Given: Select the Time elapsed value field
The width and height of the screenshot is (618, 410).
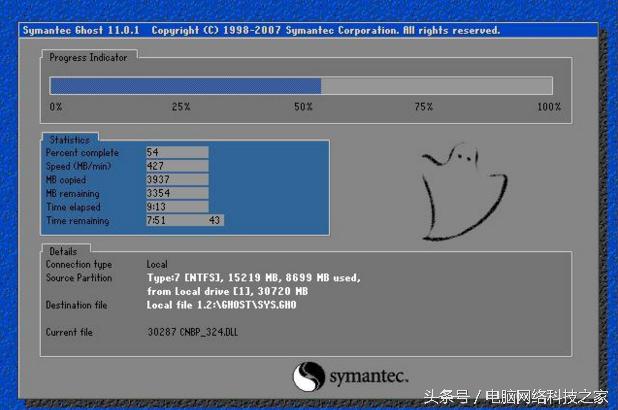Looking at the screenshot, I should [176, 206].
